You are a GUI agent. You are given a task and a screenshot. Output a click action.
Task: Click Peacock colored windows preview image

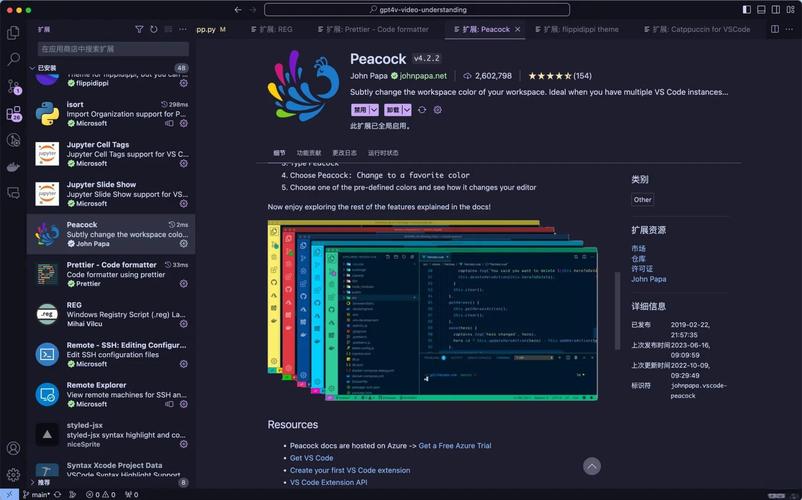pos(433,310)
